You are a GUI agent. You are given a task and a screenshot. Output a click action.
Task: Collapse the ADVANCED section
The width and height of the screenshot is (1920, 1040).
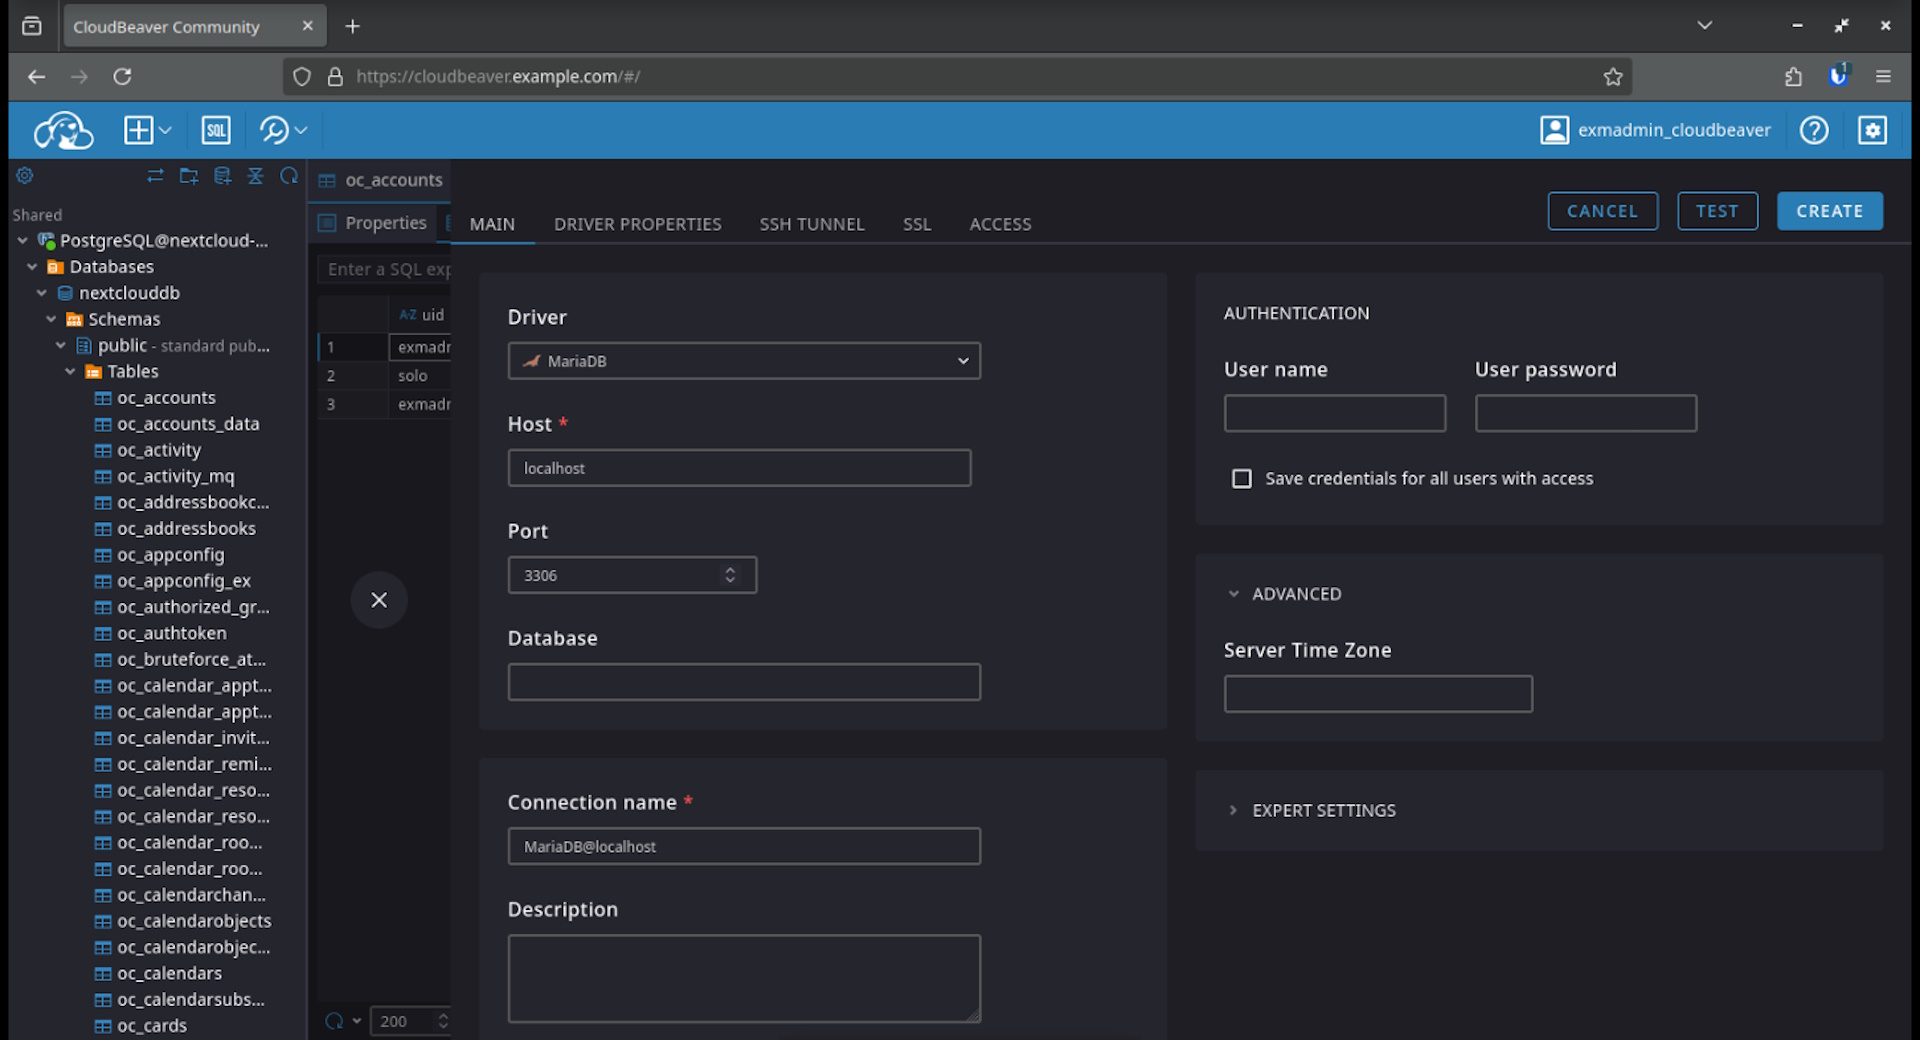(x=1234, y=594)
